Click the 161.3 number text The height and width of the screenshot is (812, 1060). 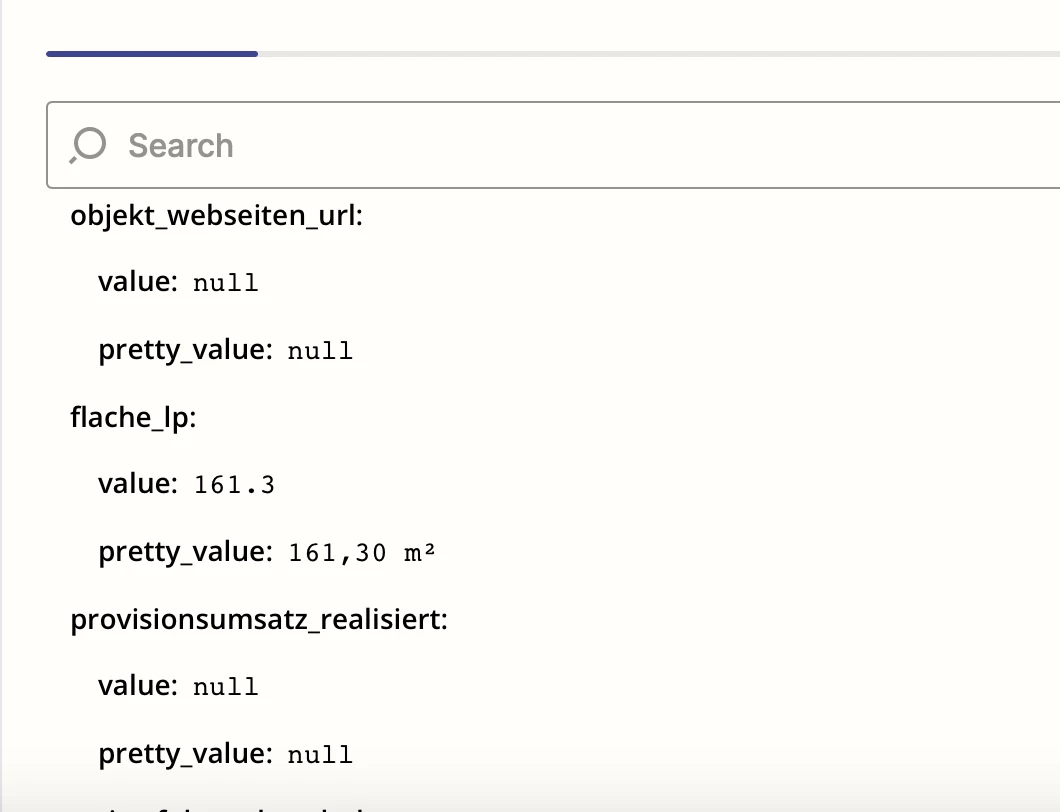pyautogui.click(x=235, y=485)
